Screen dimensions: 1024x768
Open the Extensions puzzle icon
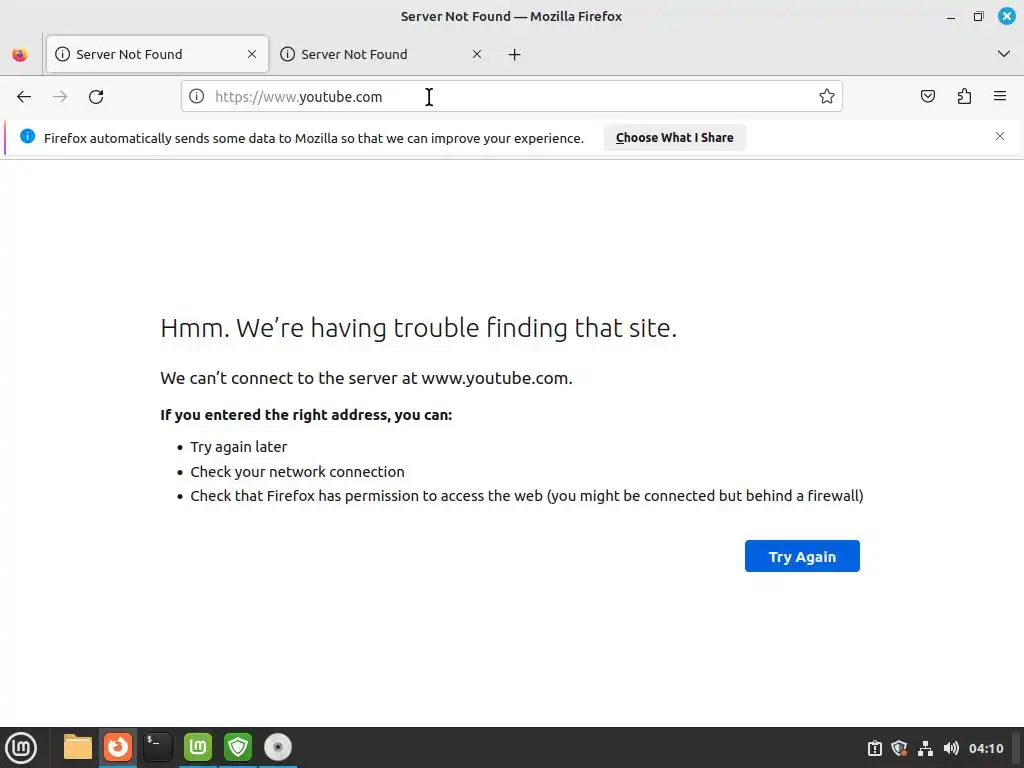point(964,97)
